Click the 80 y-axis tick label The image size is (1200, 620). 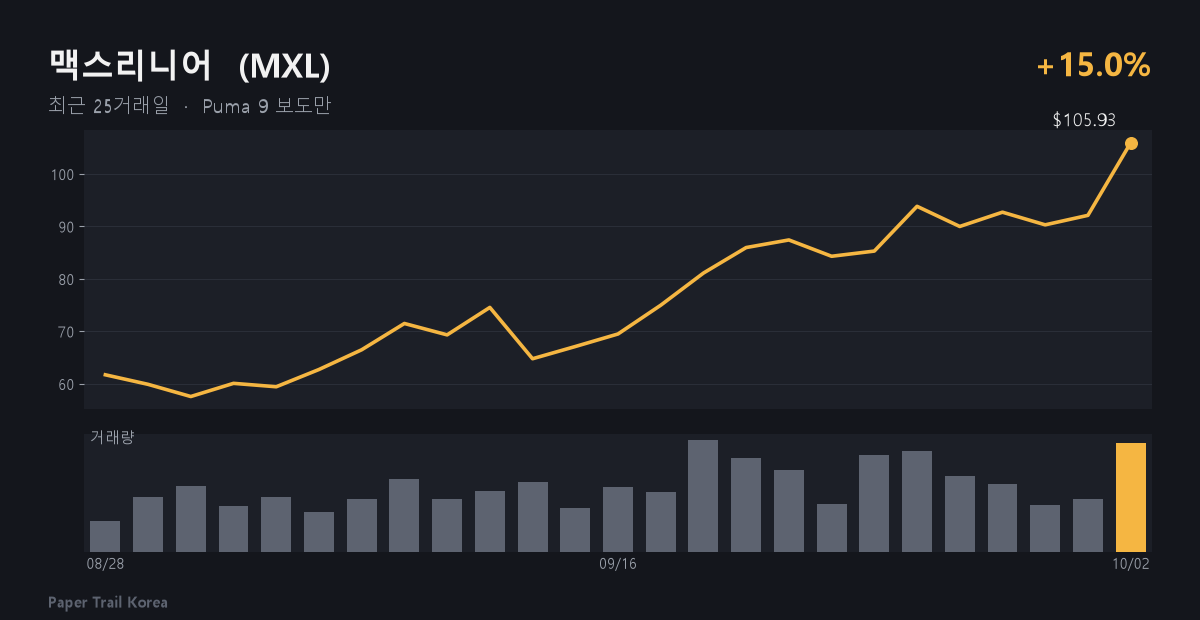click(69, 280)
